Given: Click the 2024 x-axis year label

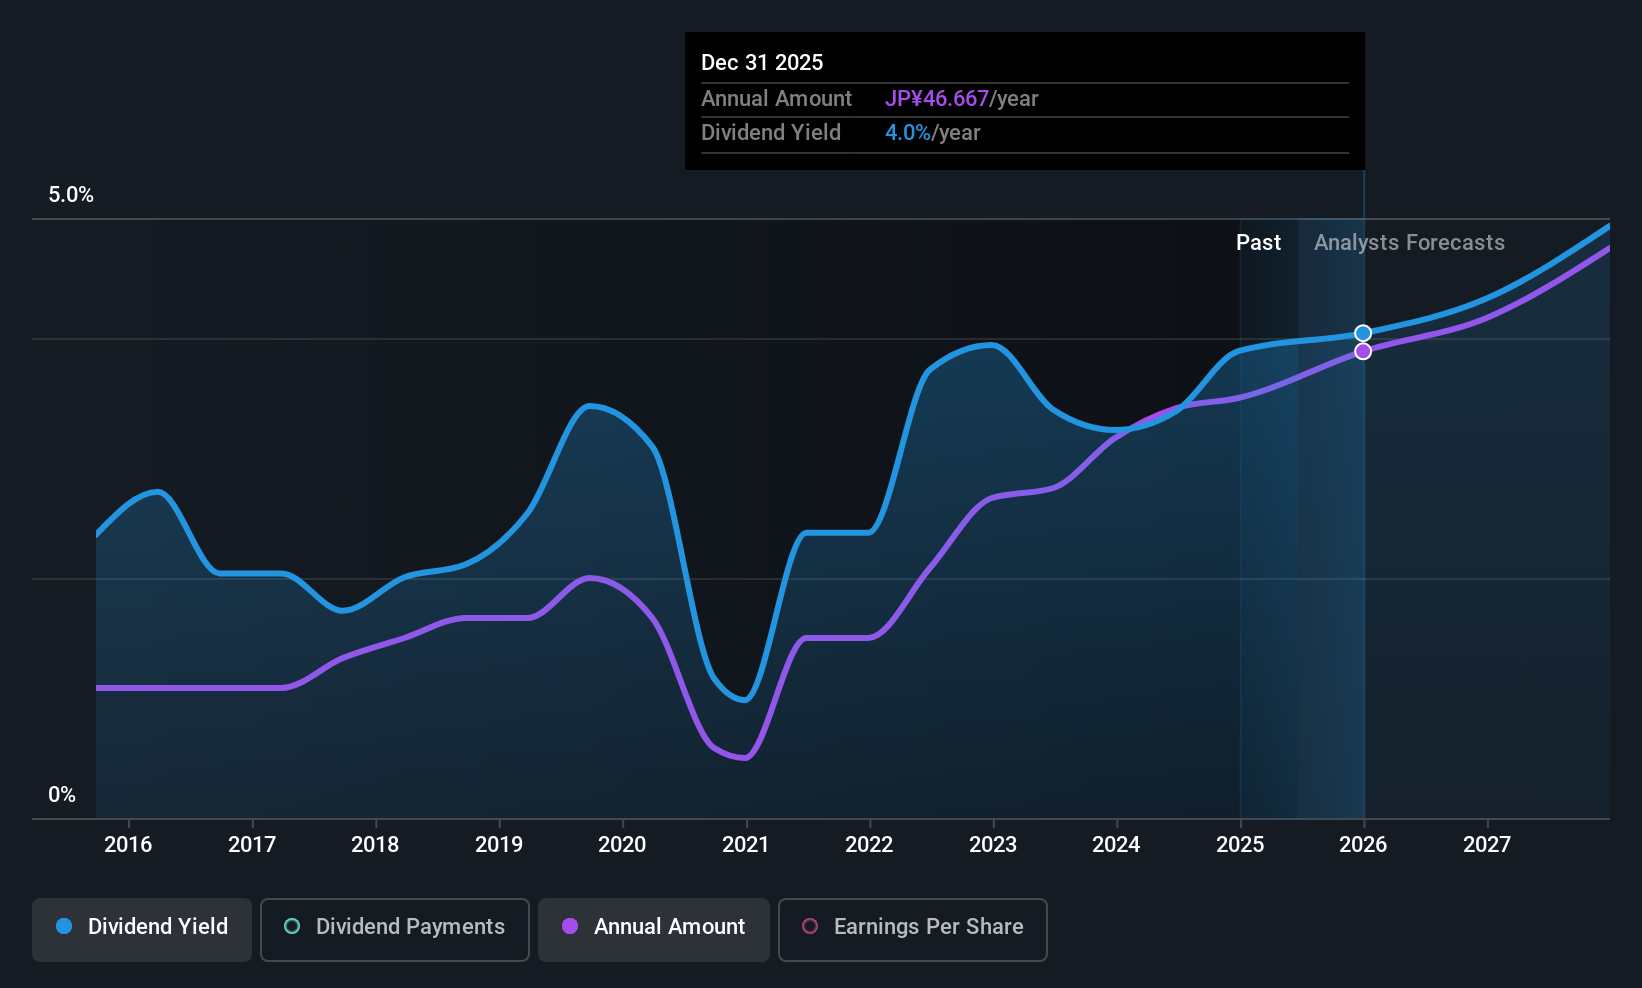Looking at the screenshot, I should point(1116,845).
